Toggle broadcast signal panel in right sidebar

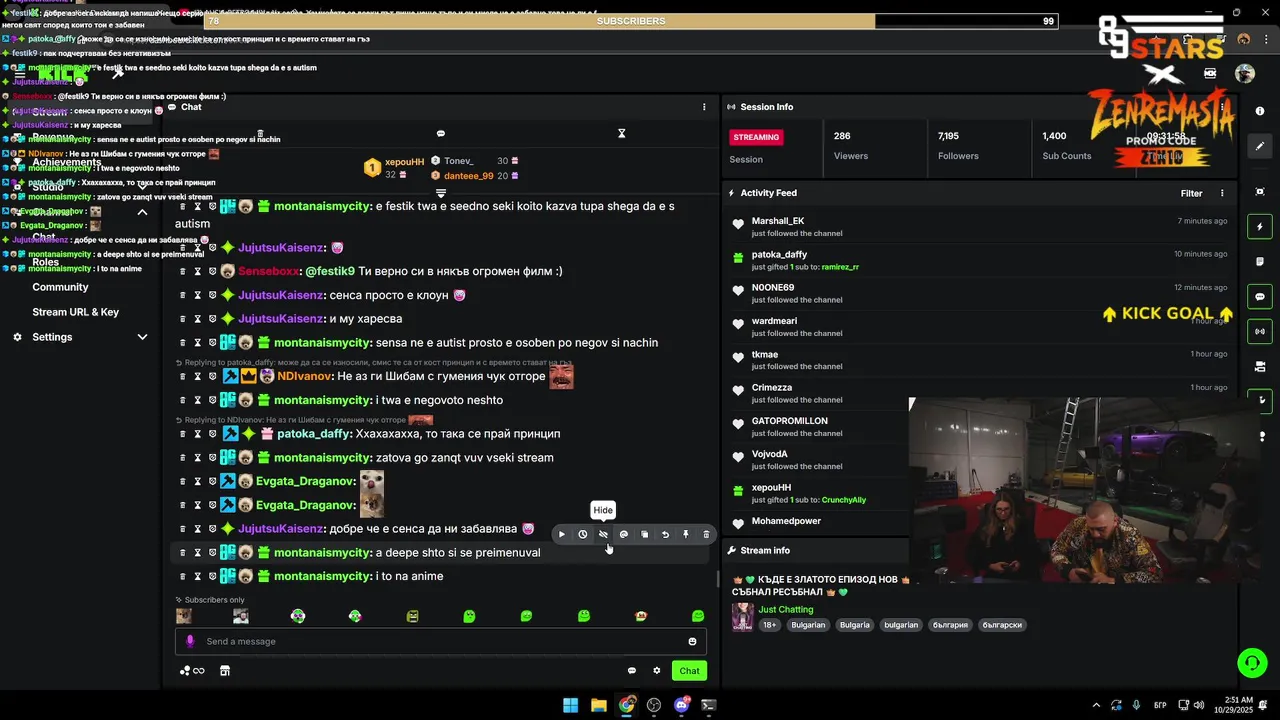pyautogui.click(x=1260, y=331)
